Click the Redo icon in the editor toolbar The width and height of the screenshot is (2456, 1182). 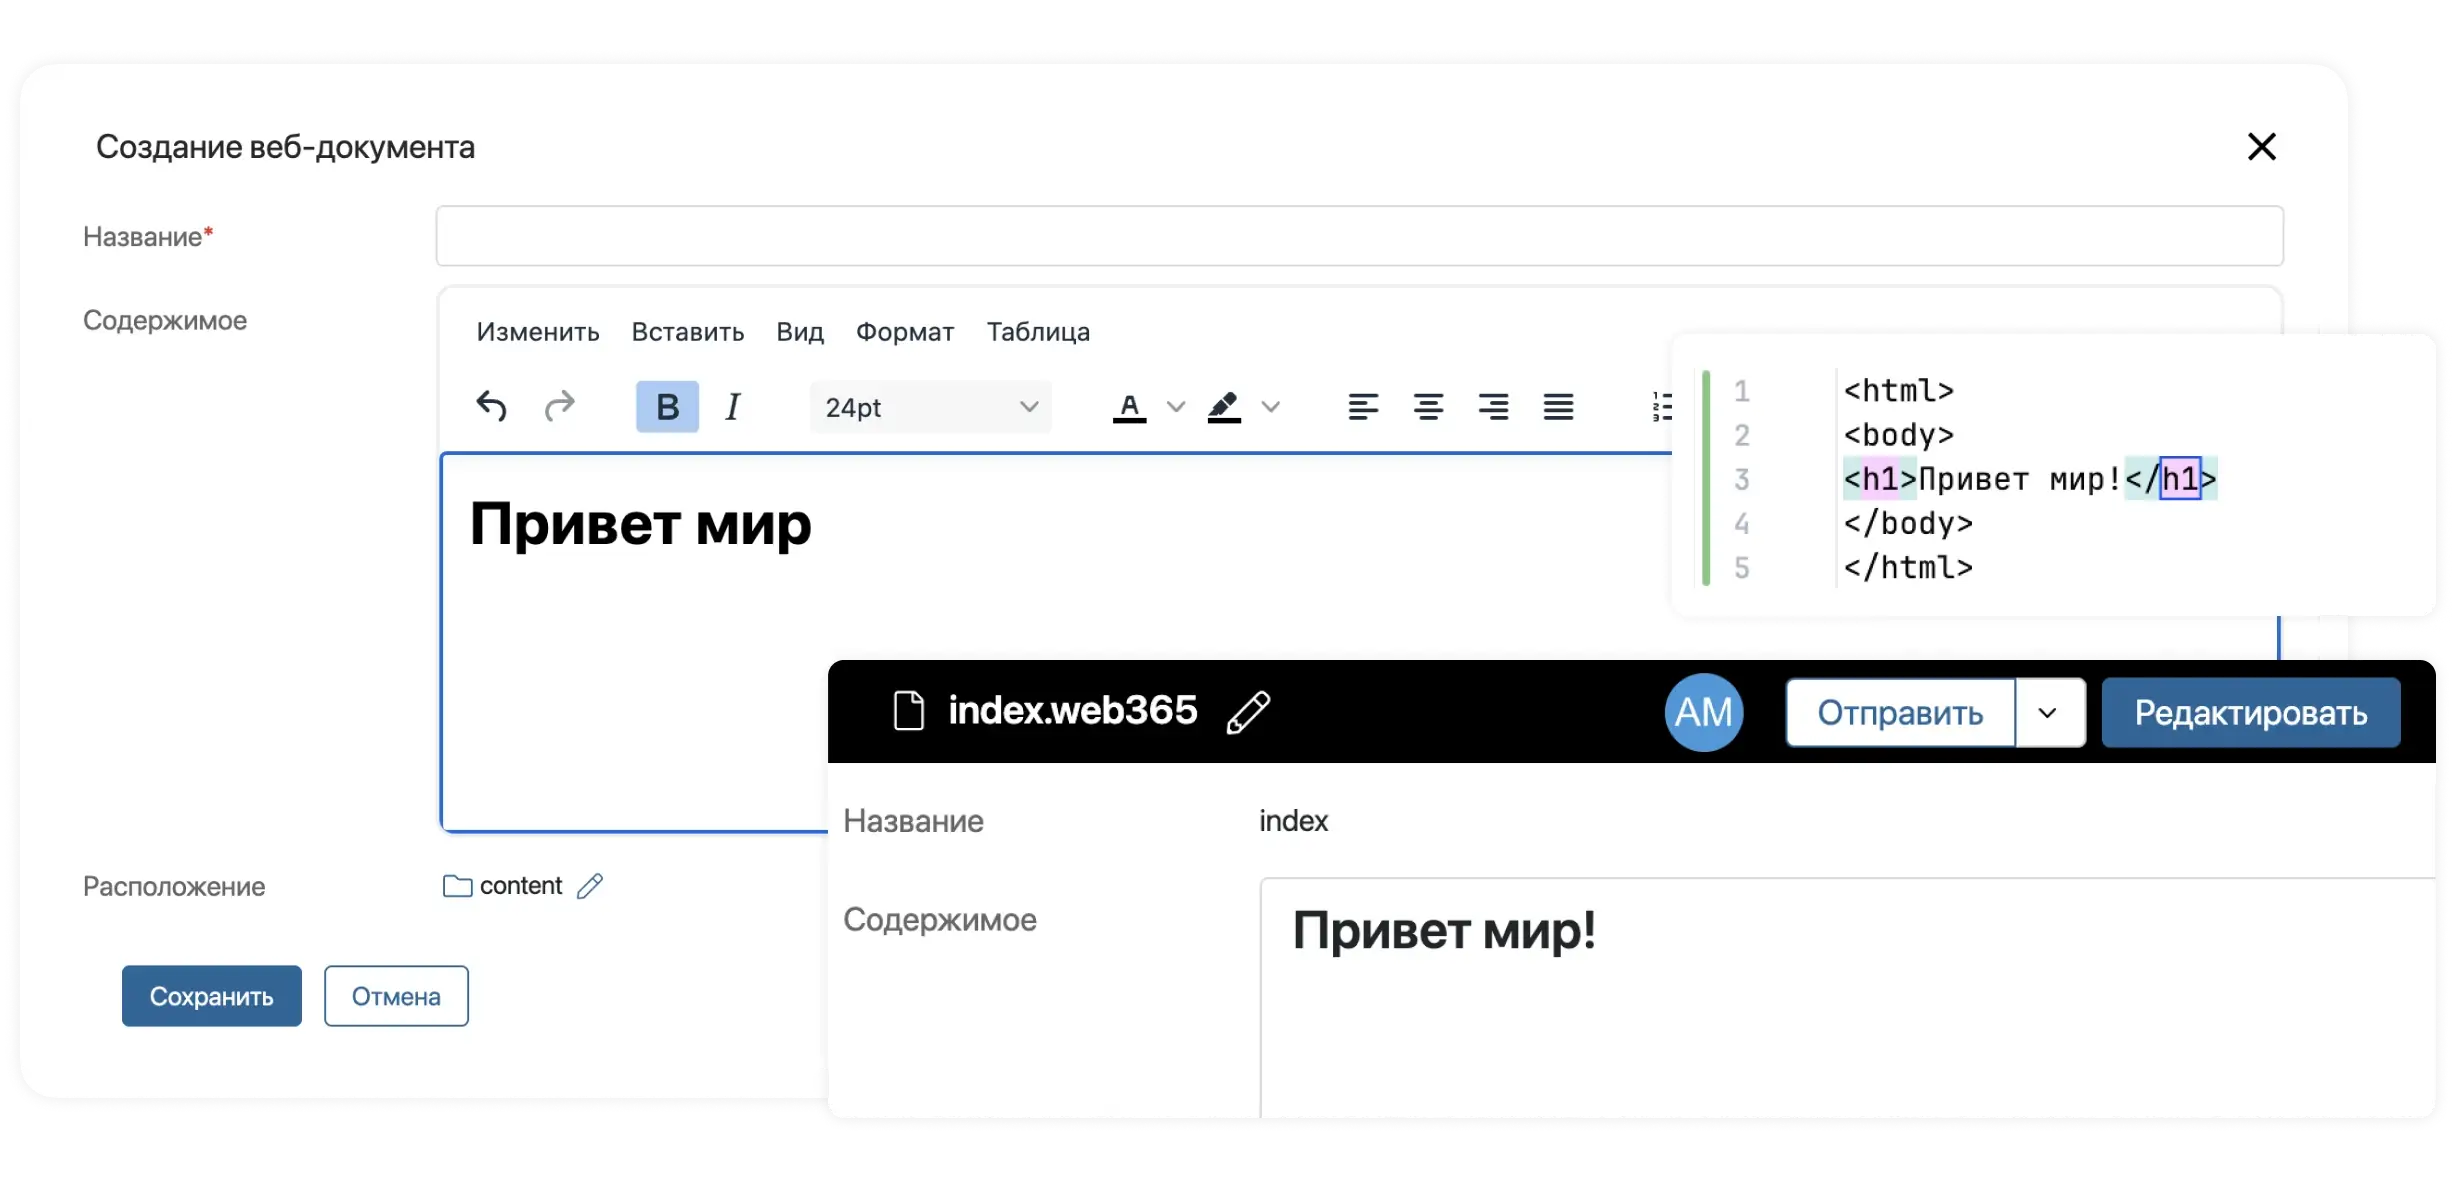tap(560, 406)
